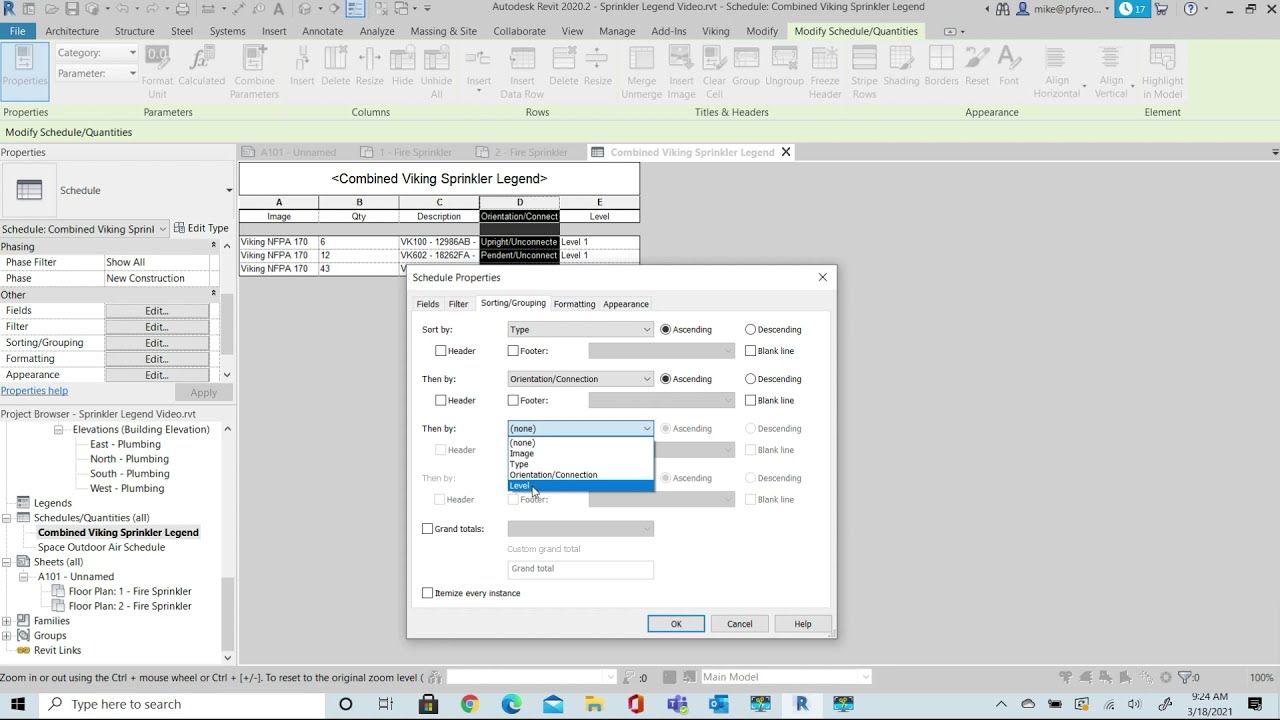Enable Footer checkbox under Sort by Type
1280x720 pixels.
pos(513,351)
